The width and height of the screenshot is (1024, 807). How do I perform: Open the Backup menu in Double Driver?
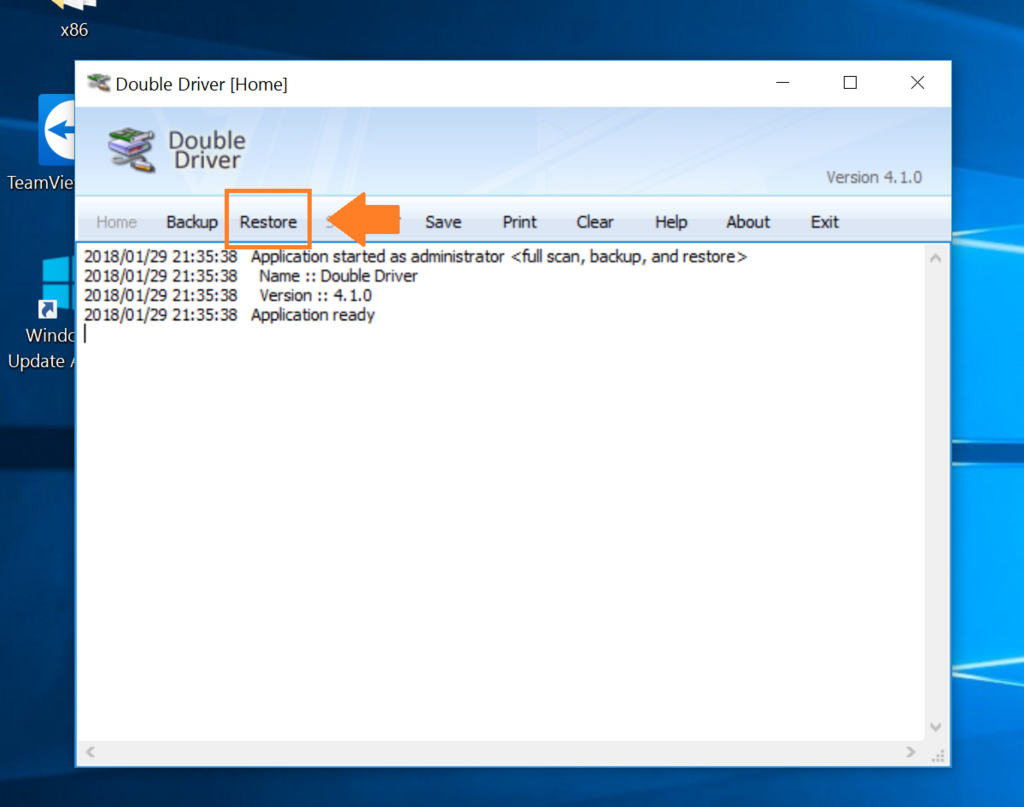pos(192,222)
